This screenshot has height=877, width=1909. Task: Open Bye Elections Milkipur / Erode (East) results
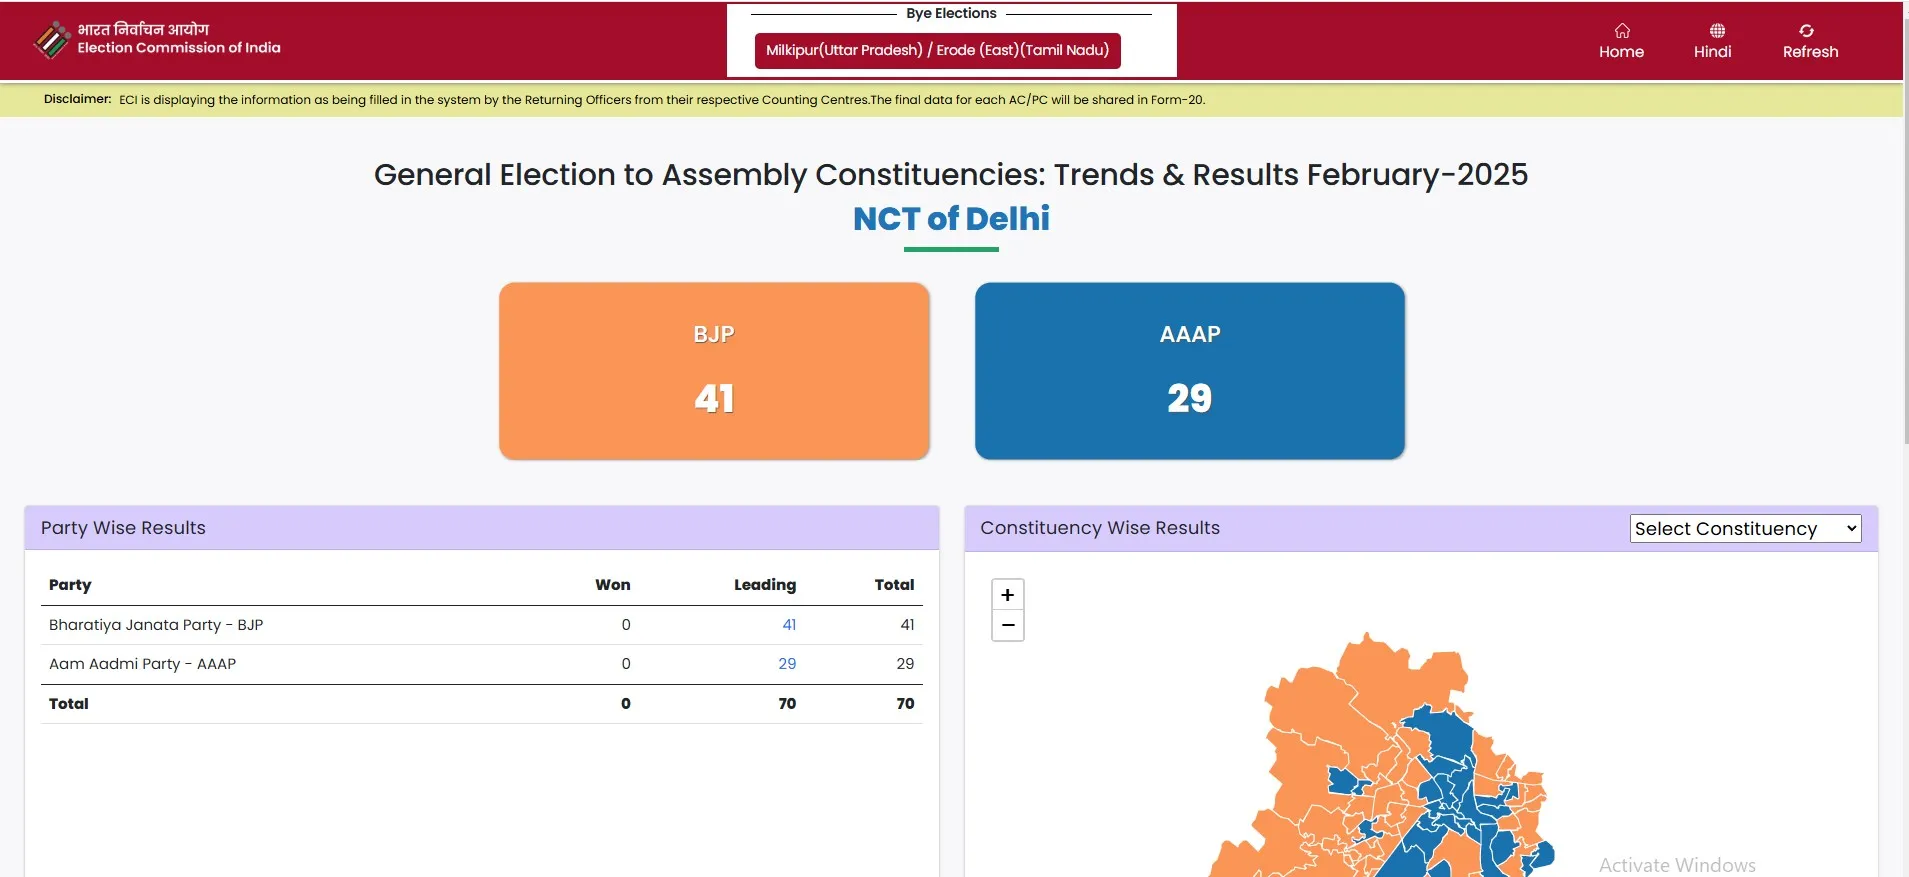click(x=936, y=50)
